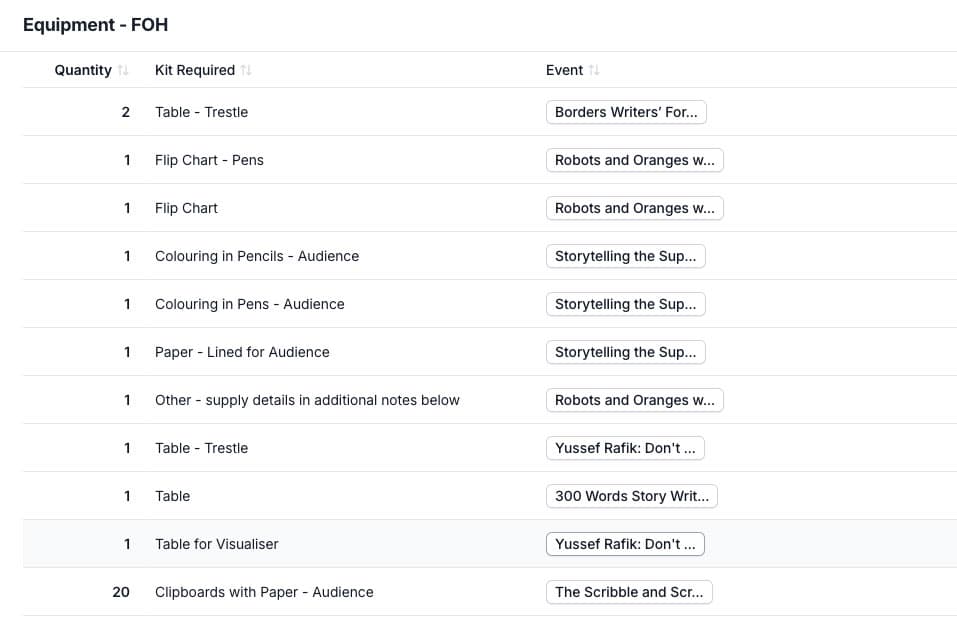Select Table - Trestle text with quantity 1
This screenshot has width=957, height=620.
coord(201,448)
